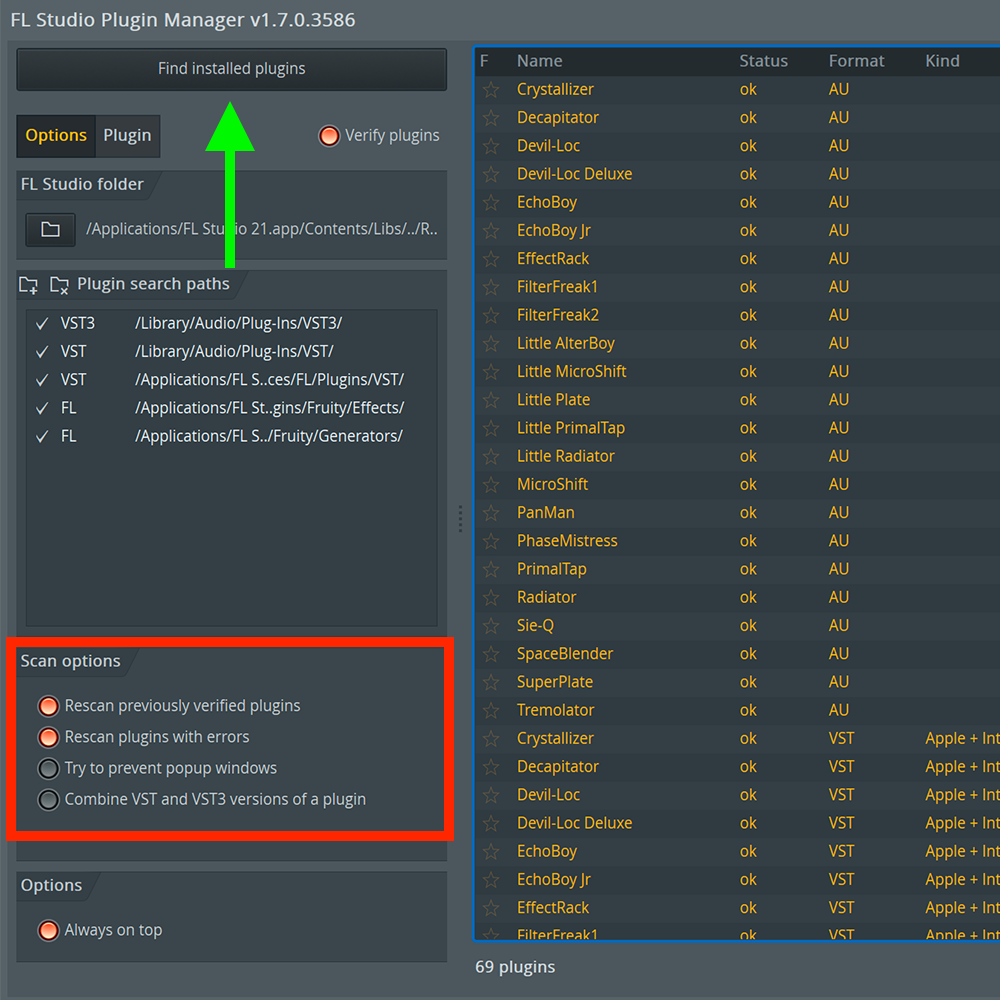This screenshot has height=1000, width=1000.
Task: Sort plugin list by Kind column
Action: (x=942, y=61)
